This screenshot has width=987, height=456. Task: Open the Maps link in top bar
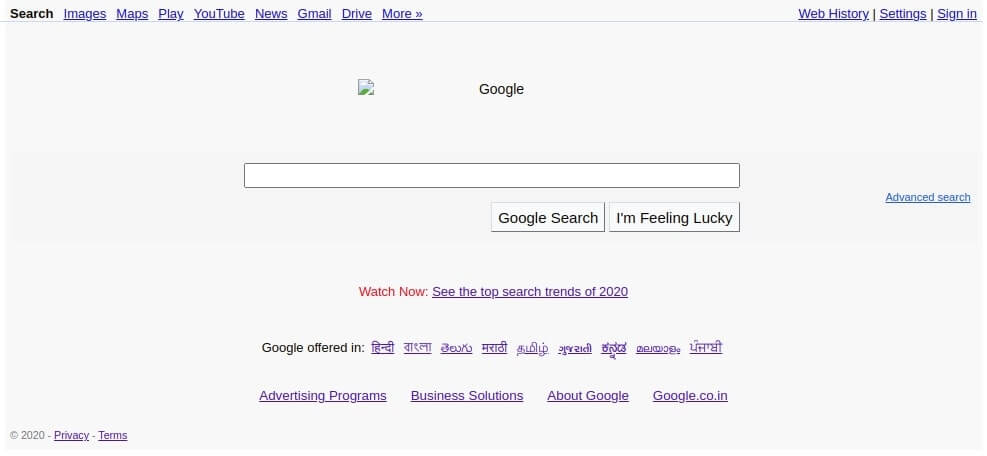pyautogui.click(x=132, y=14)
